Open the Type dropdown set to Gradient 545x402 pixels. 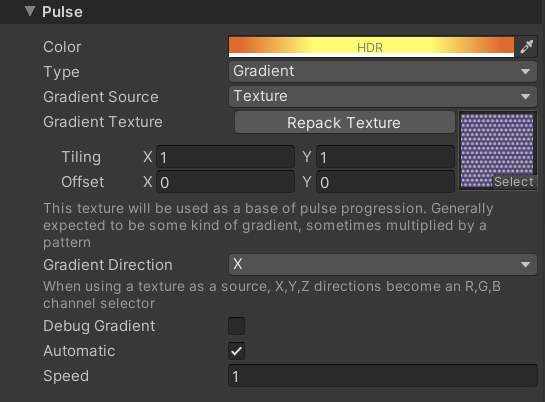pyautogui.click(x=383, y=72)
